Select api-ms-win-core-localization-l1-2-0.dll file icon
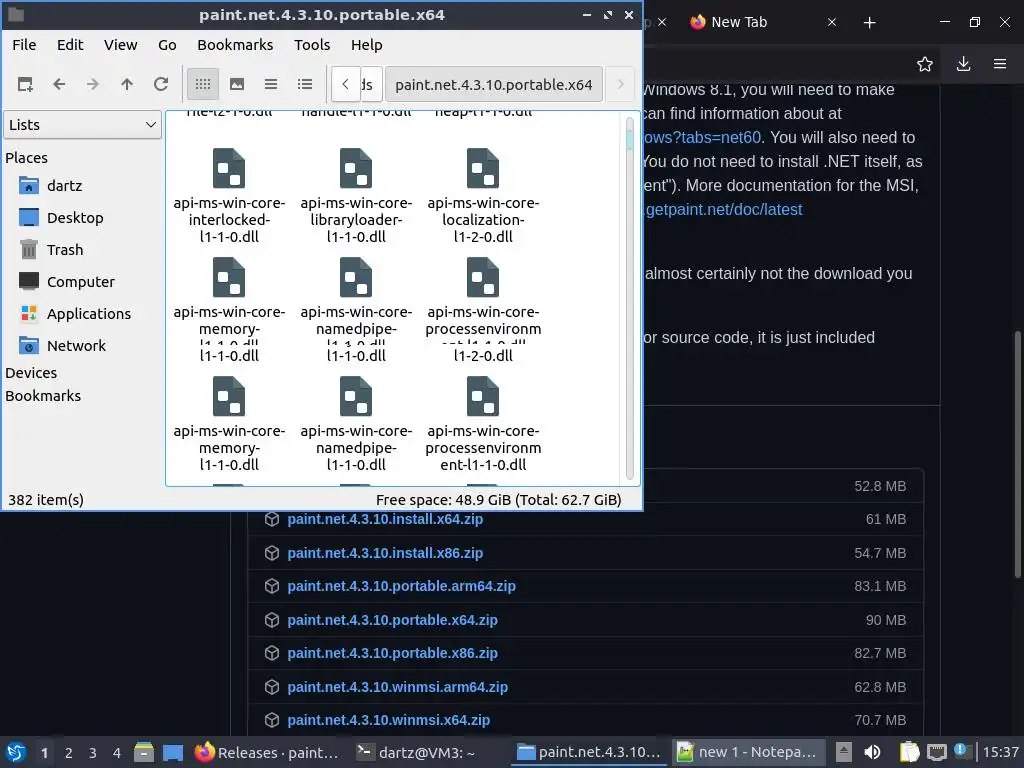This screenshot has height=768, width=1024. point(483,168)
